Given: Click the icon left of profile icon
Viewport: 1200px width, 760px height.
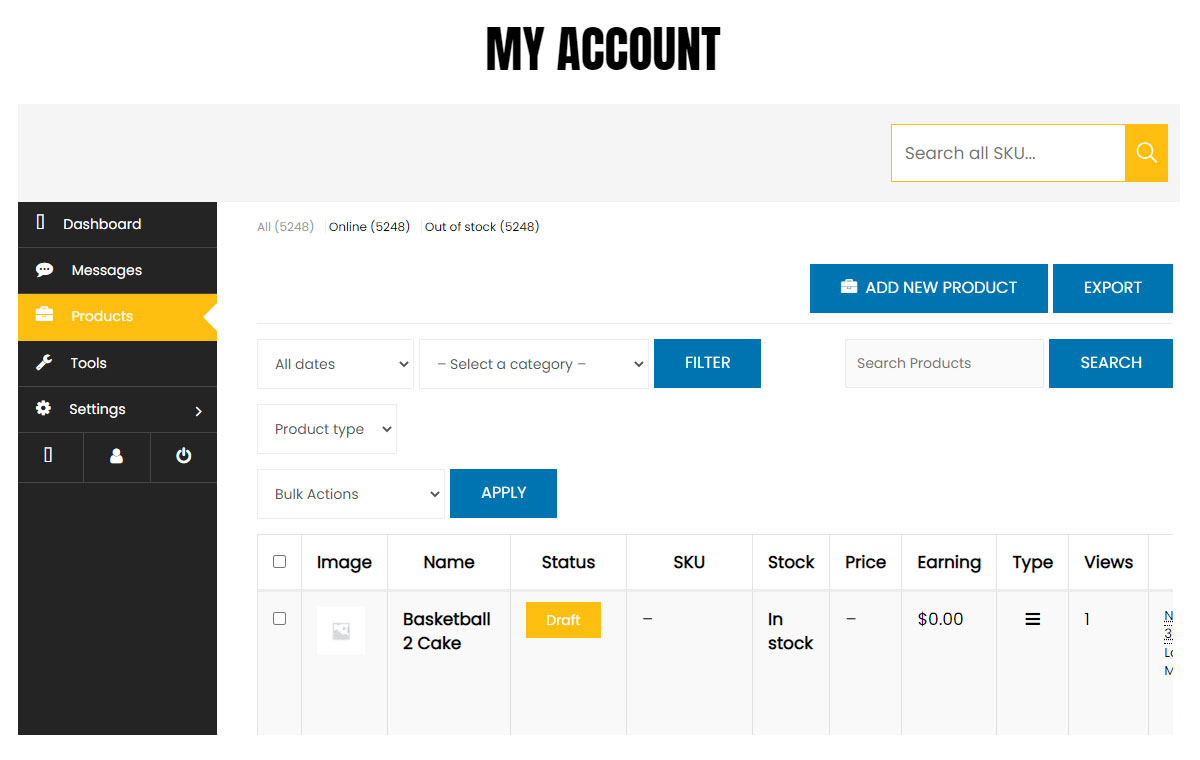Looking at the screenshot, I should (x=48, y=455).
